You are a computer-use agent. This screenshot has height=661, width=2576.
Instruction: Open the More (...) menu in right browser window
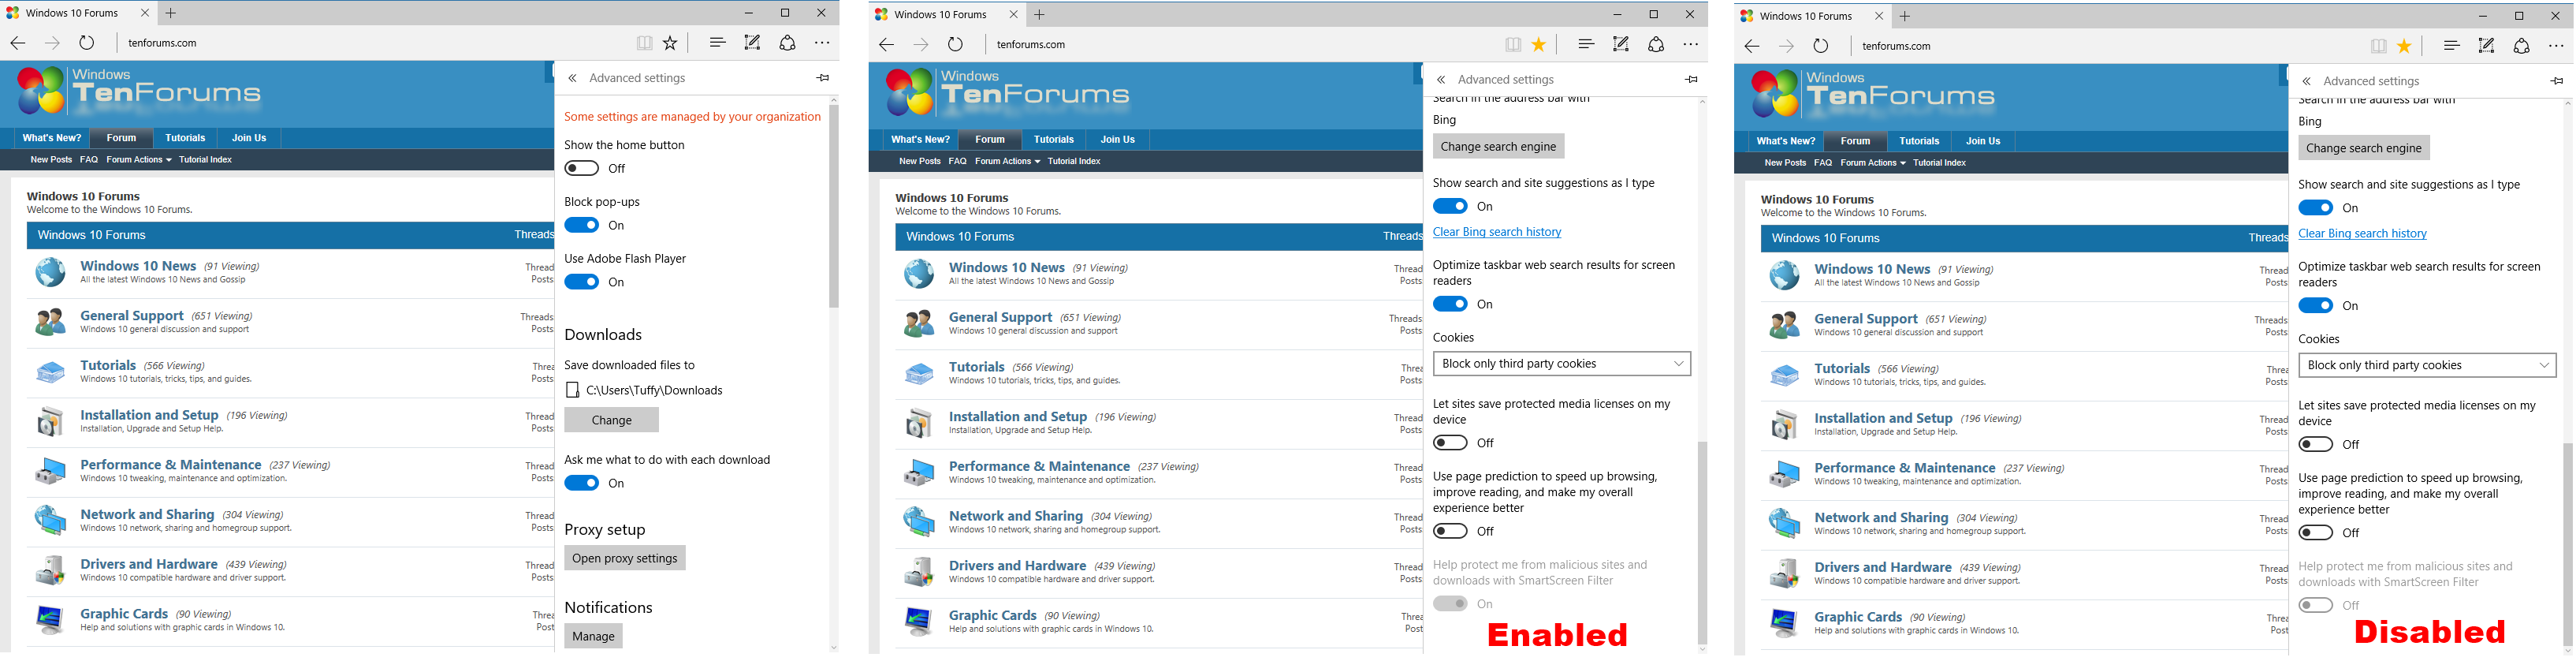pyautogui.click(x=2556, y=46)
